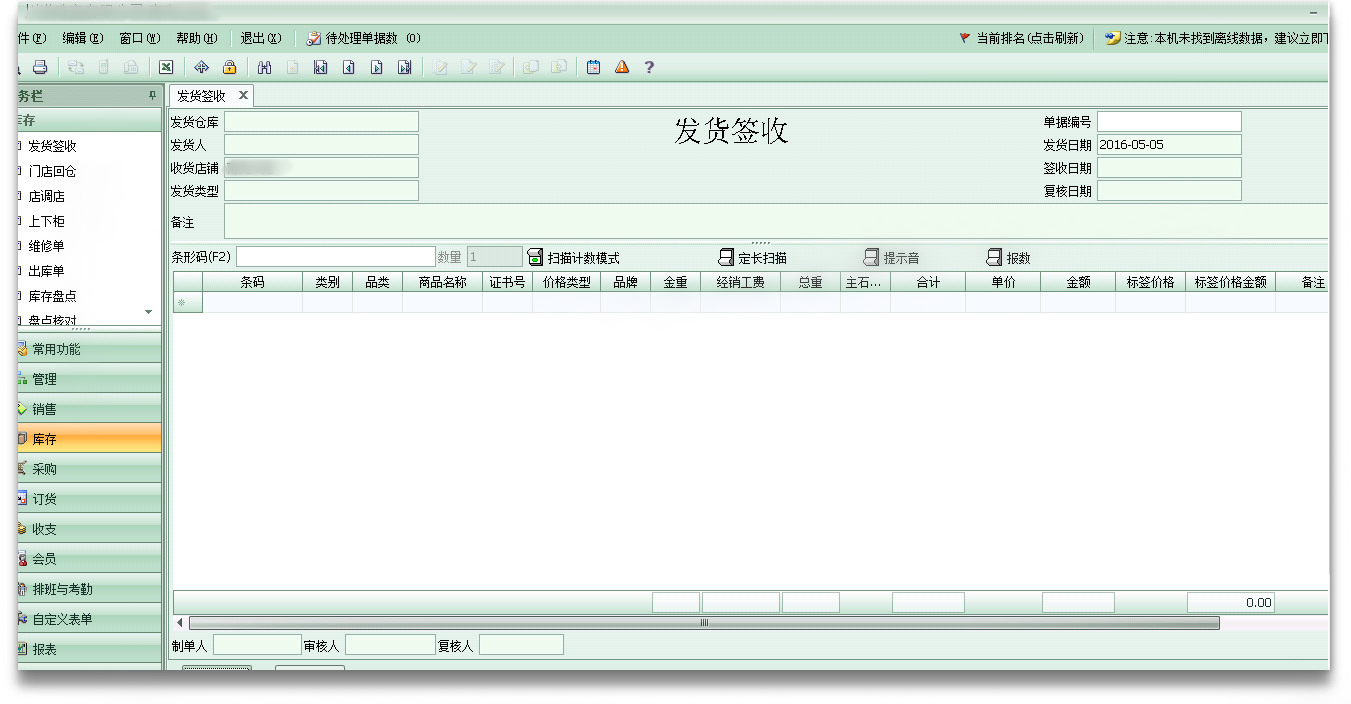Viewport: 1351px width, 704px height.
Task: Expand the 销售 sidebar section
Action: (x=89, y=409)
